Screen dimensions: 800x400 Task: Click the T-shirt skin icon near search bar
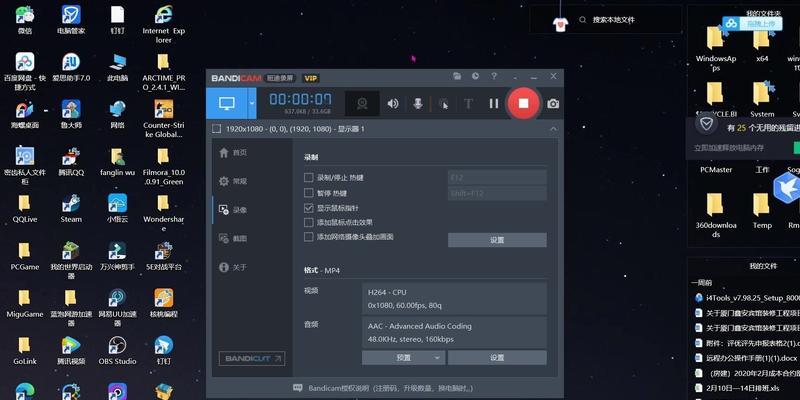point(560,24)
